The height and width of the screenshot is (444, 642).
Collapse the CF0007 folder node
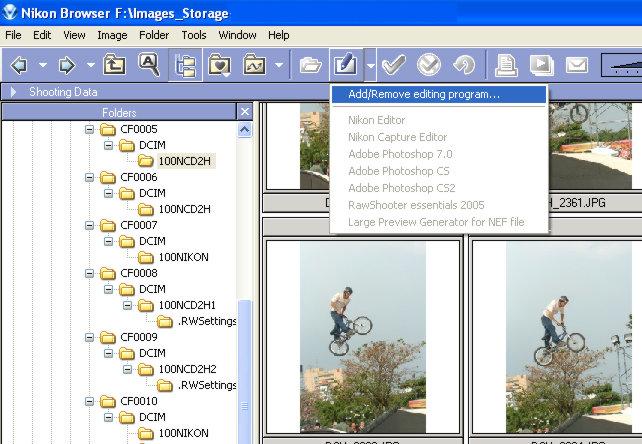tap(89, 225)
